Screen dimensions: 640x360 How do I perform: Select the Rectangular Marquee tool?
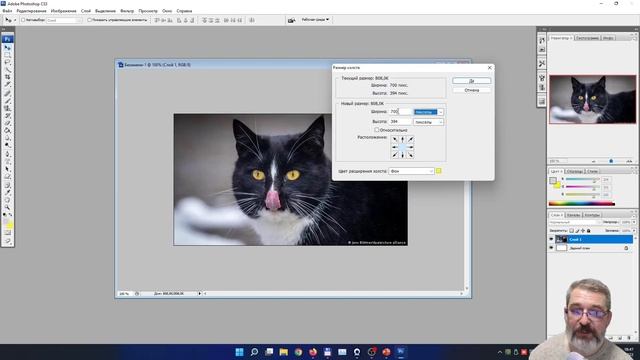(7, 55)
